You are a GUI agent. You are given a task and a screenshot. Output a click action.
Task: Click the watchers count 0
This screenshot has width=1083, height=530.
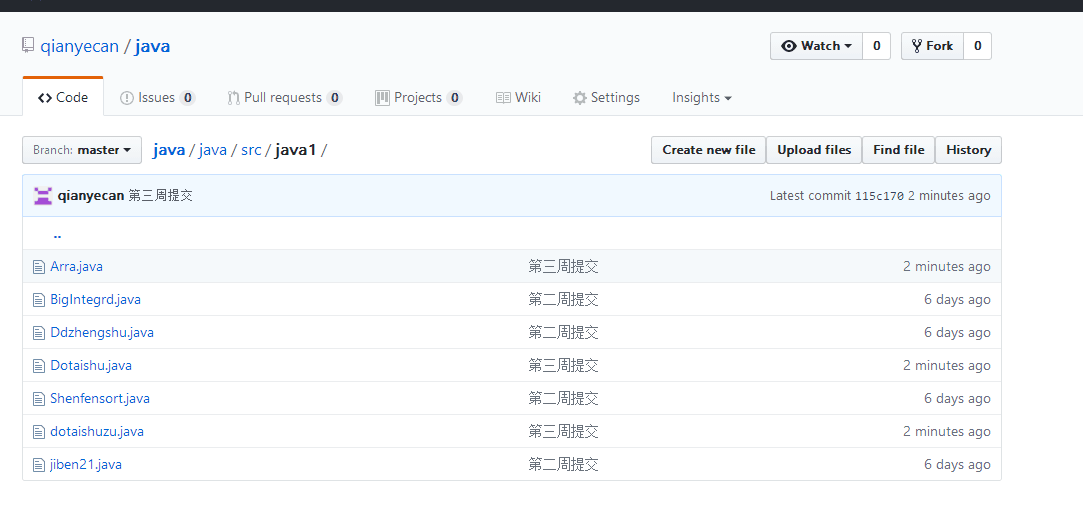[x=876, y=46]
